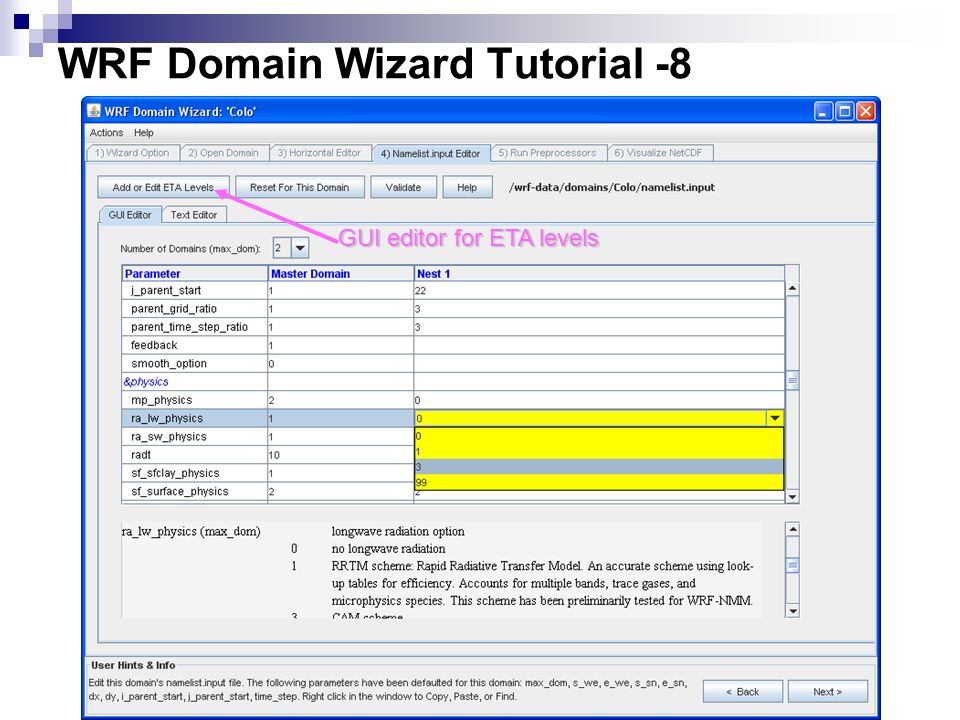Select the 4) Namelist.input Editor tab
Viewport: 960px width, 720px height.
[430, 154]
